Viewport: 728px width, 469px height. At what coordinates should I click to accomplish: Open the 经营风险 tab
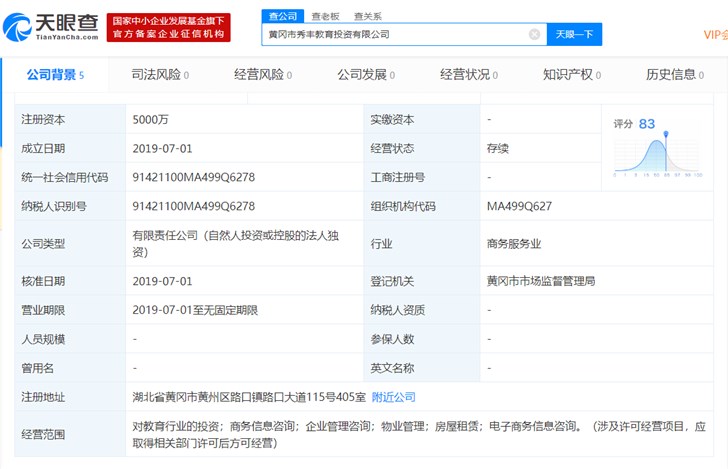pyautogui.click(x=263, y=75)
